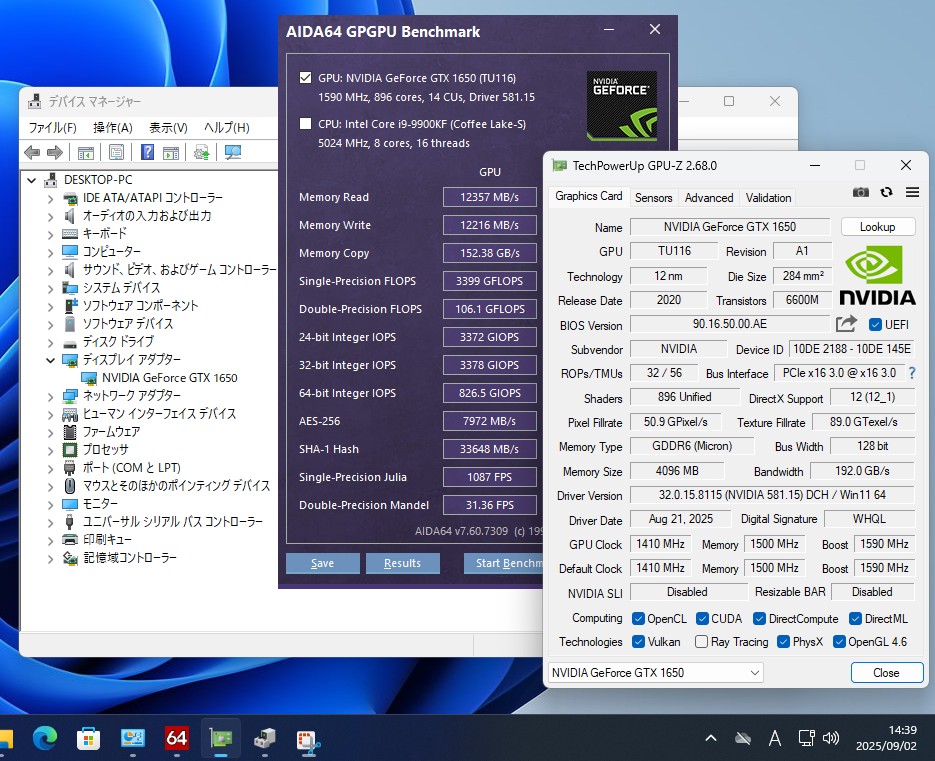Click the show/hide console tree toolbar icon
This screenshot has width=935, height=761.
(86, 153)
